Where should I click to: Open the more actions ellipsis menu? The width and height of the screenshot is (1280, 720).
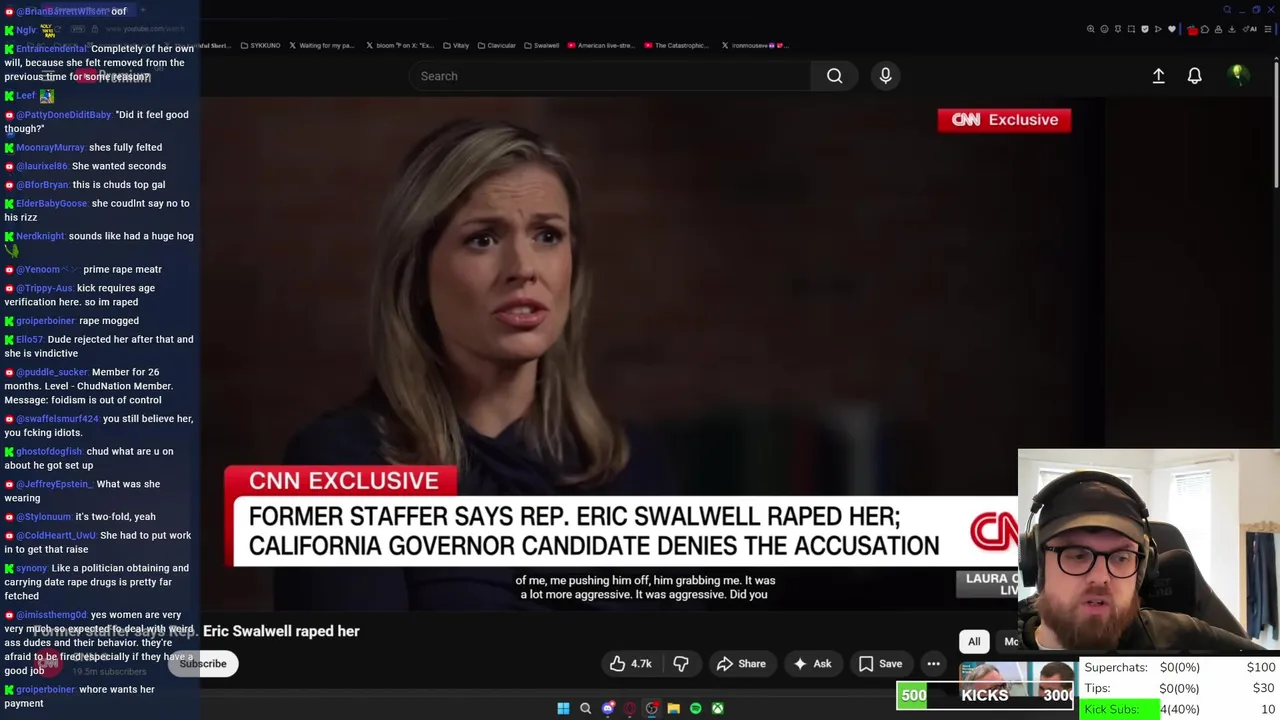point(933,663)
